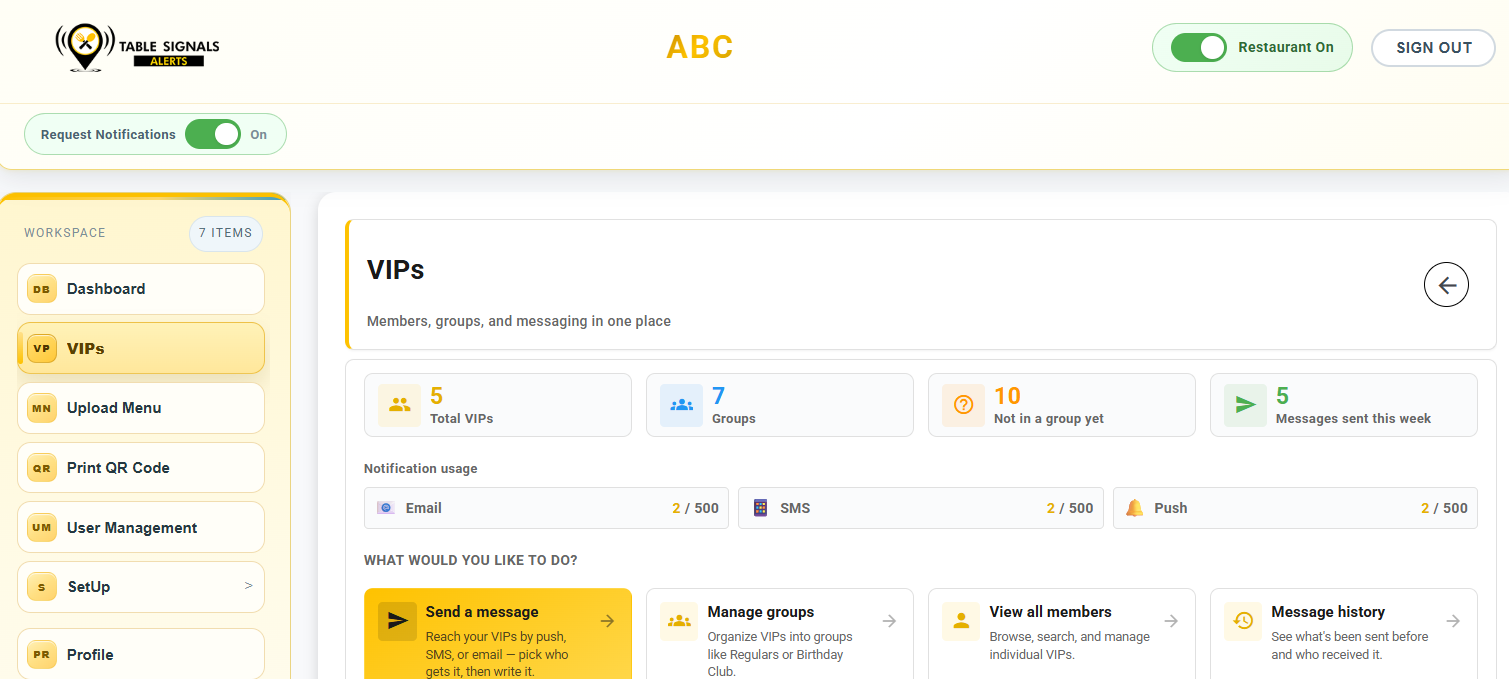This screenshot has height=679, width=1509.
Task: Click the Total VIPs stat card
Action: pyautogui.click(x=498, y=405)
